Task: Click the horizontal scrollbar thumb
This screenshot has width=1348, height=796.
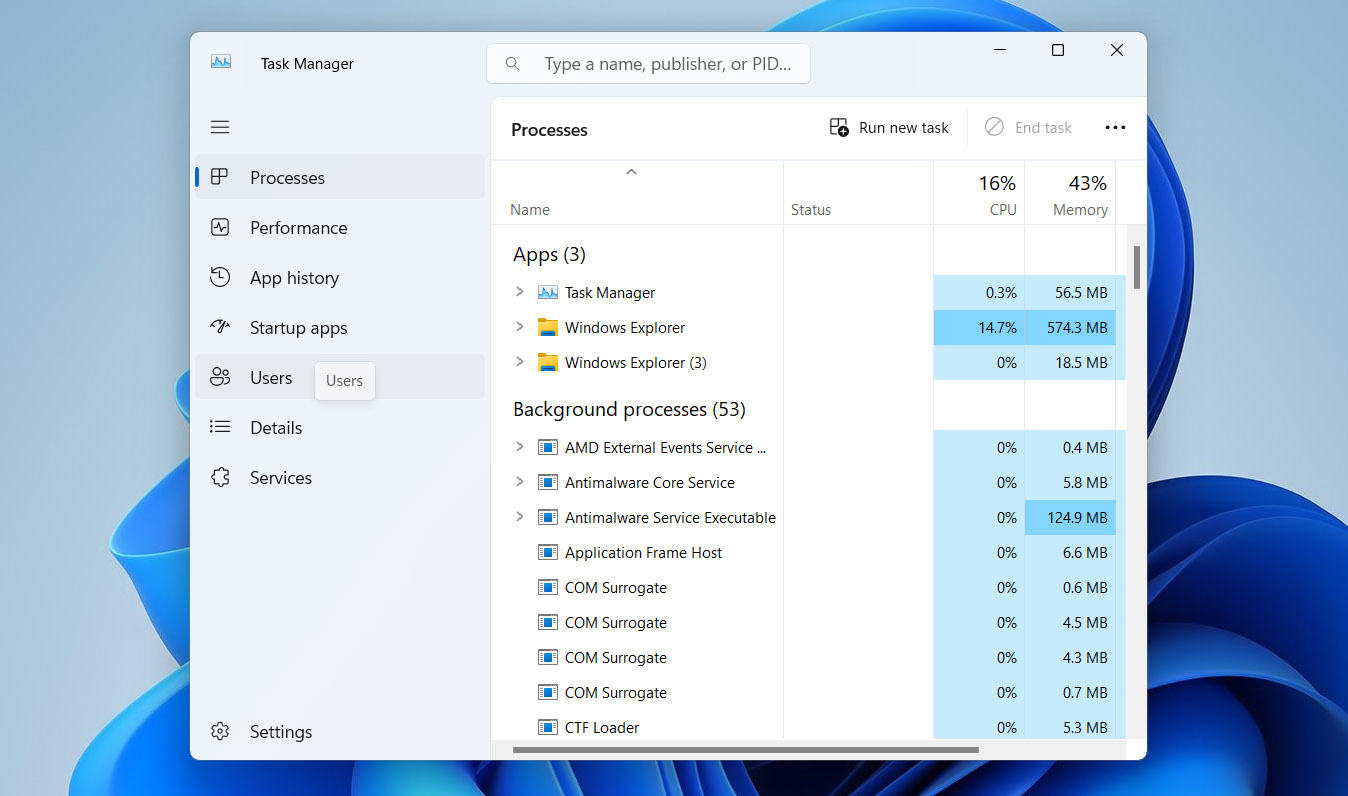Action: click(x=745, y=749)
